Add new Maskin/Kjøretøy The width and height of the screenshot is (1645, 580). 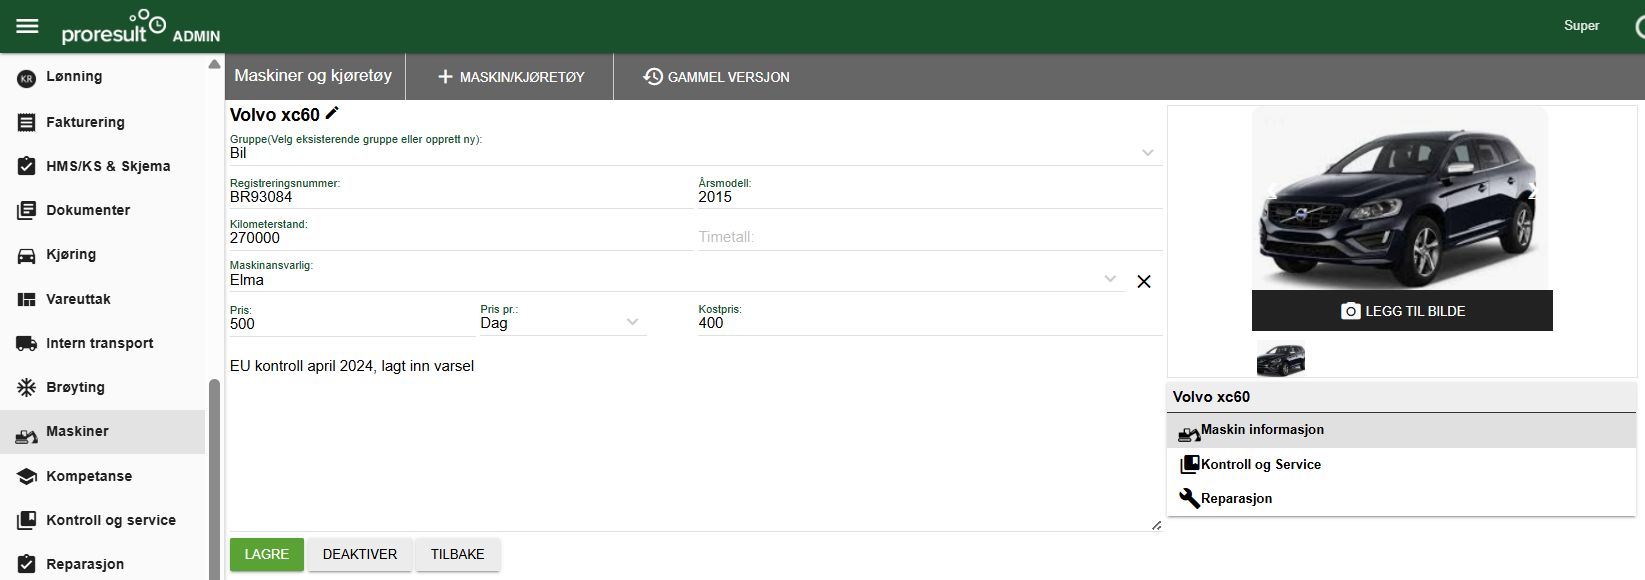tap(511, 77)
